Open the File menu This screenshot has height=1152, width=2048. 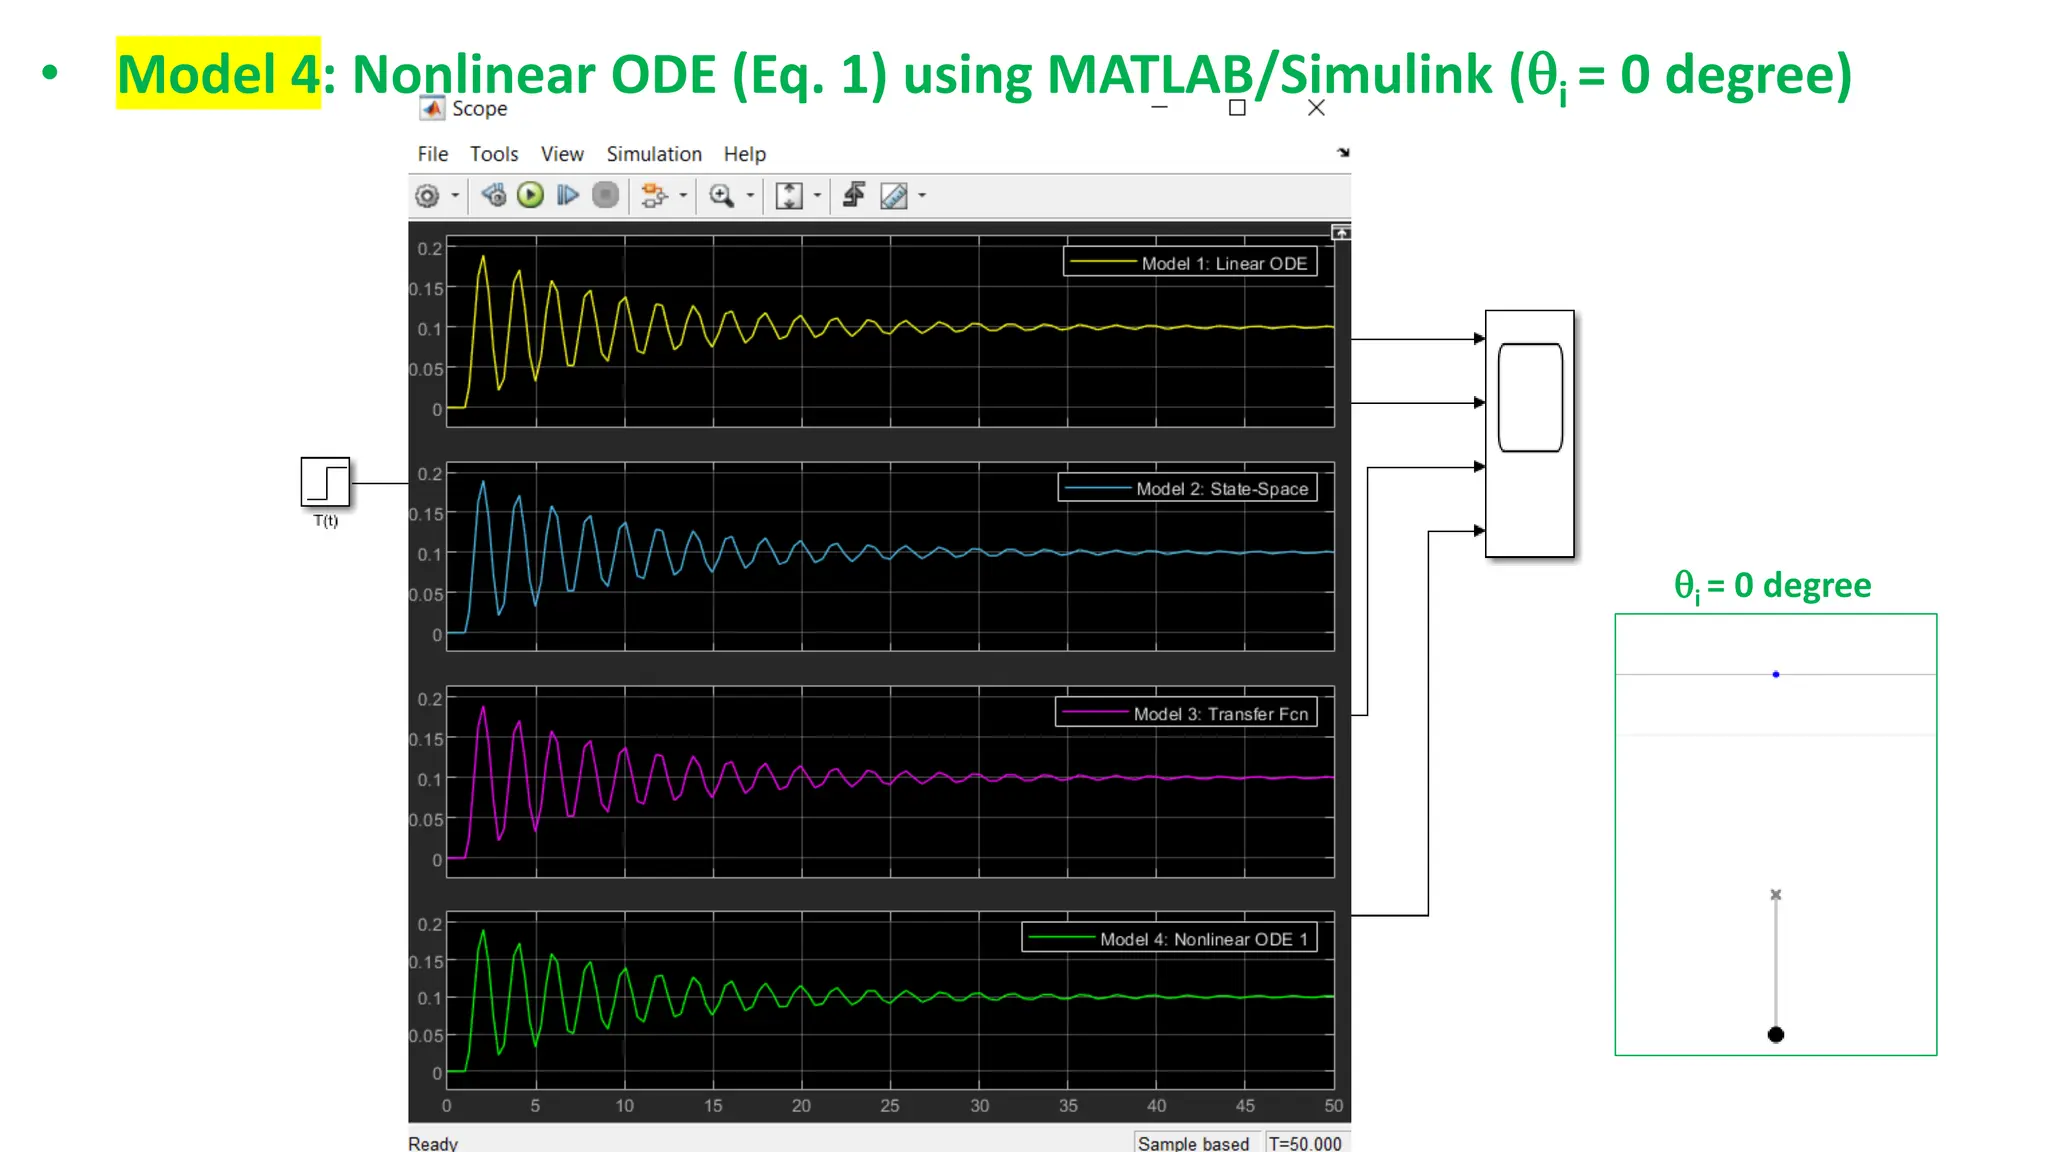(x=433, y=154)
